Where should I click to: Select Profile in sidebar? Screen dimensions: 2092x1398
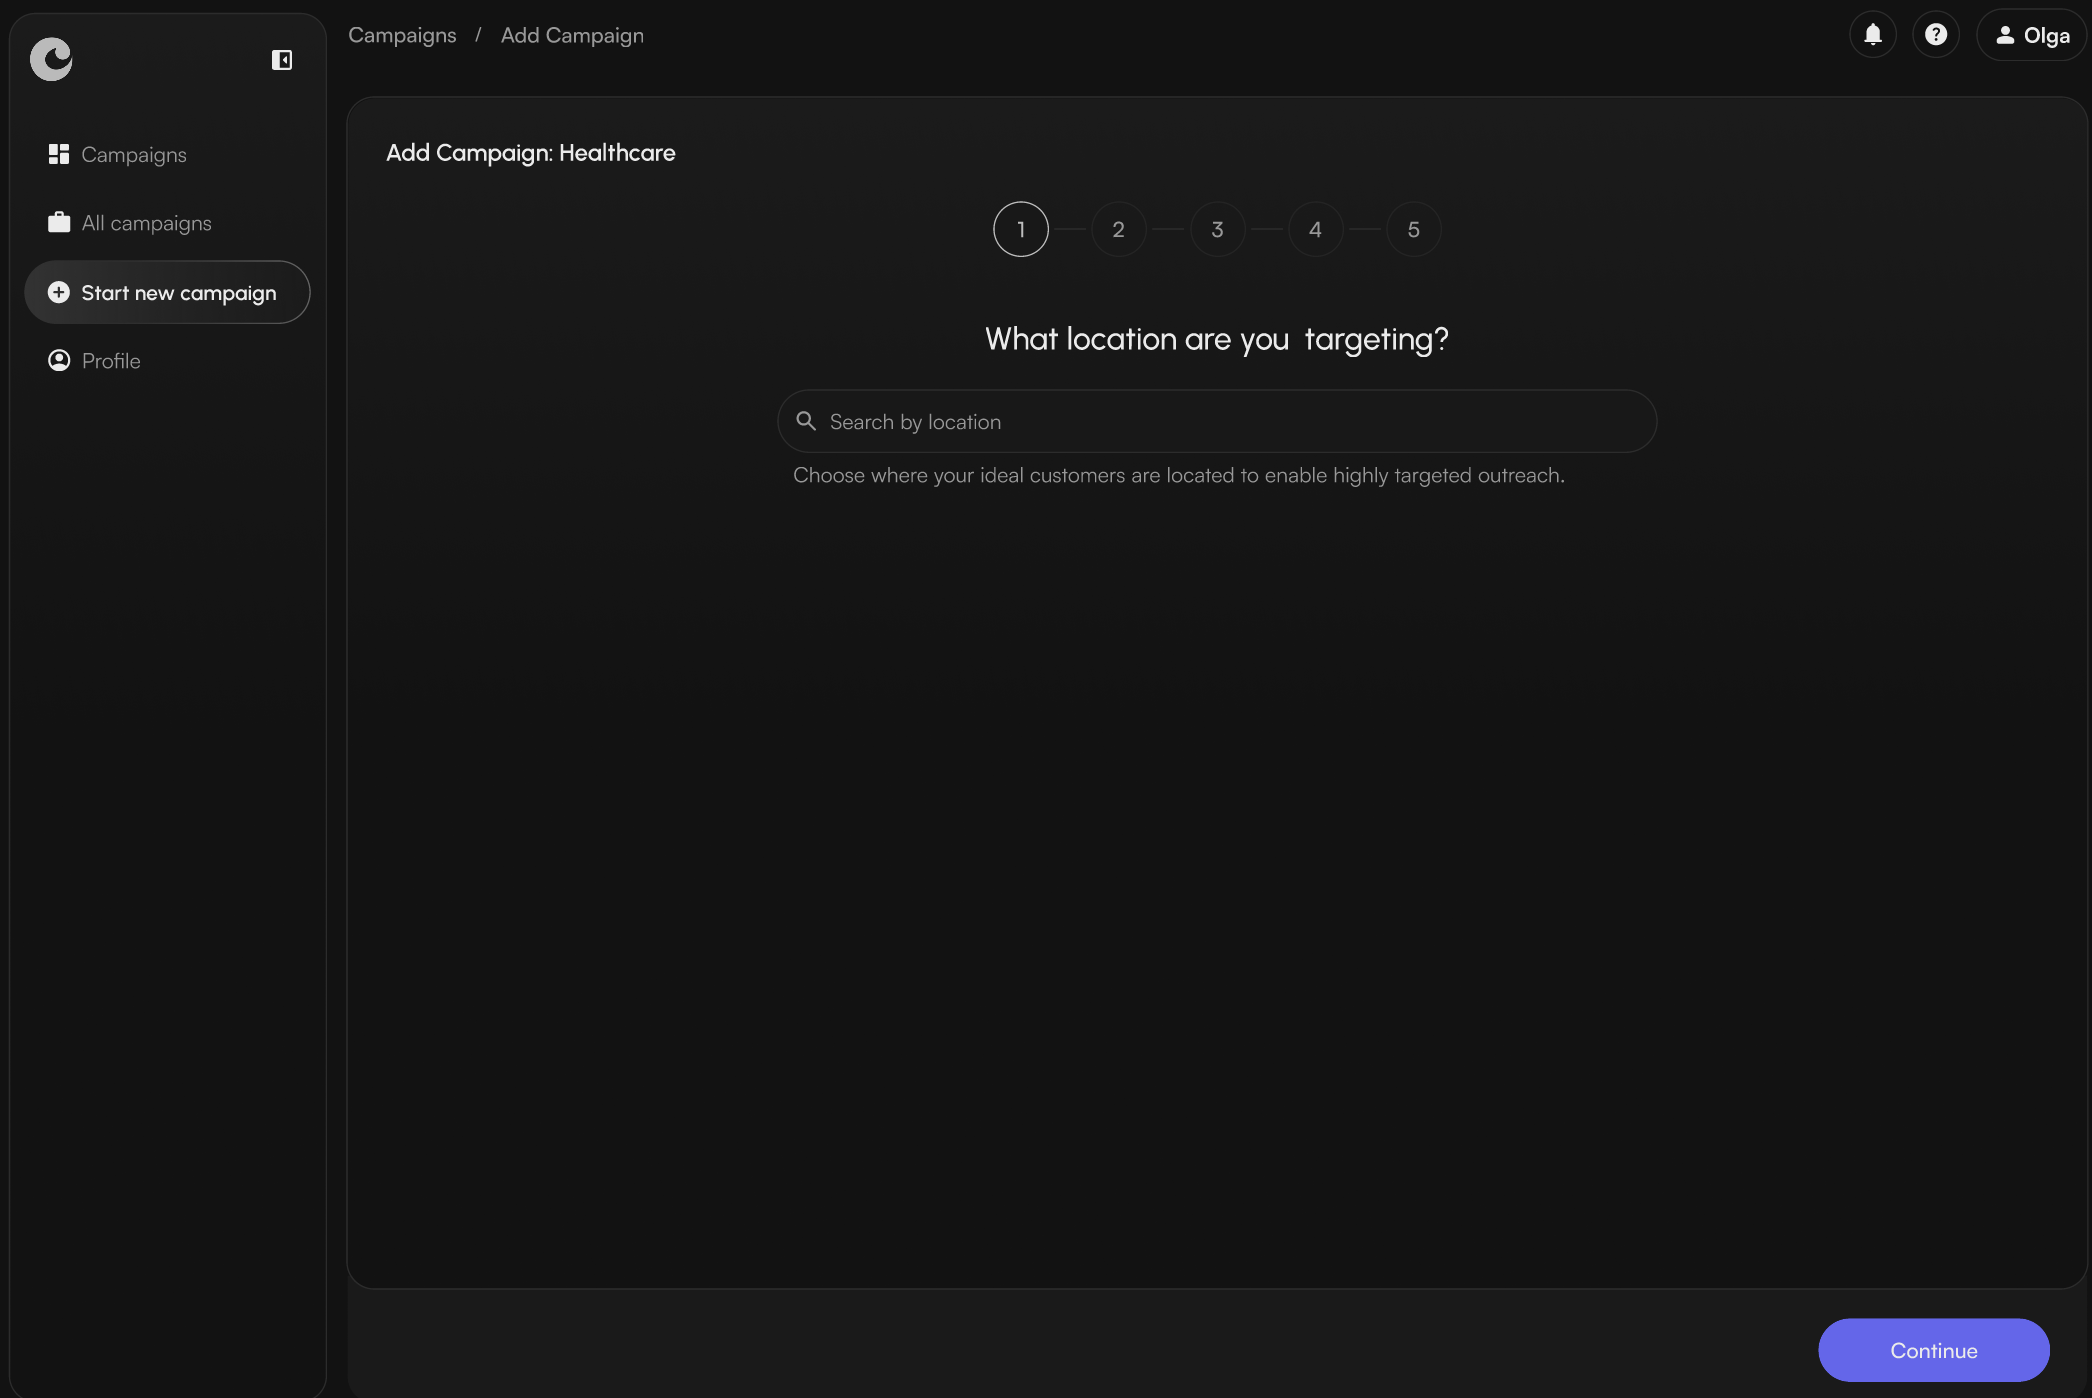[111, 360]
